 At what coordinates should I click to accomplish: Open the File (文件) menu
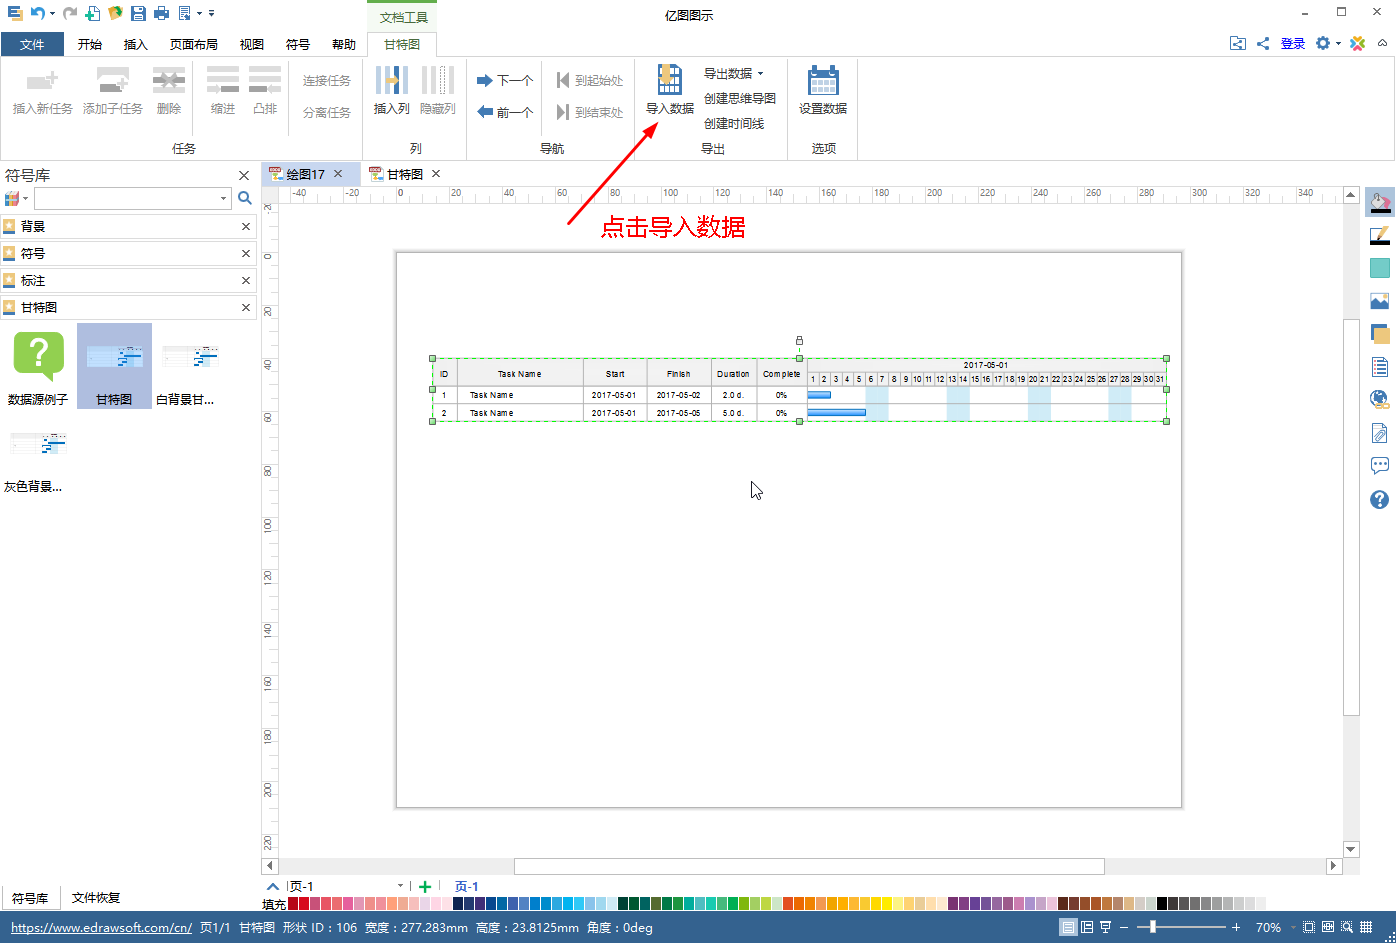point(32,44)
